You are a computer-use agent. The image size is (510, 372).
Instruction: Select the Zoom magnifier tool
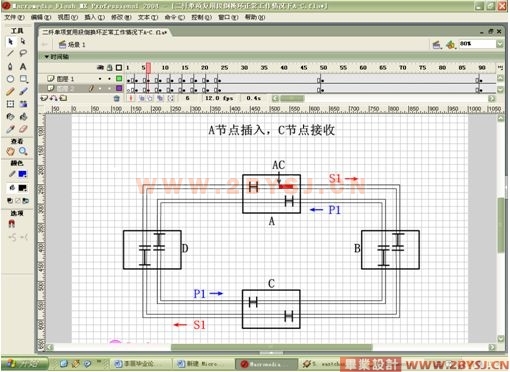coord(23,151)
